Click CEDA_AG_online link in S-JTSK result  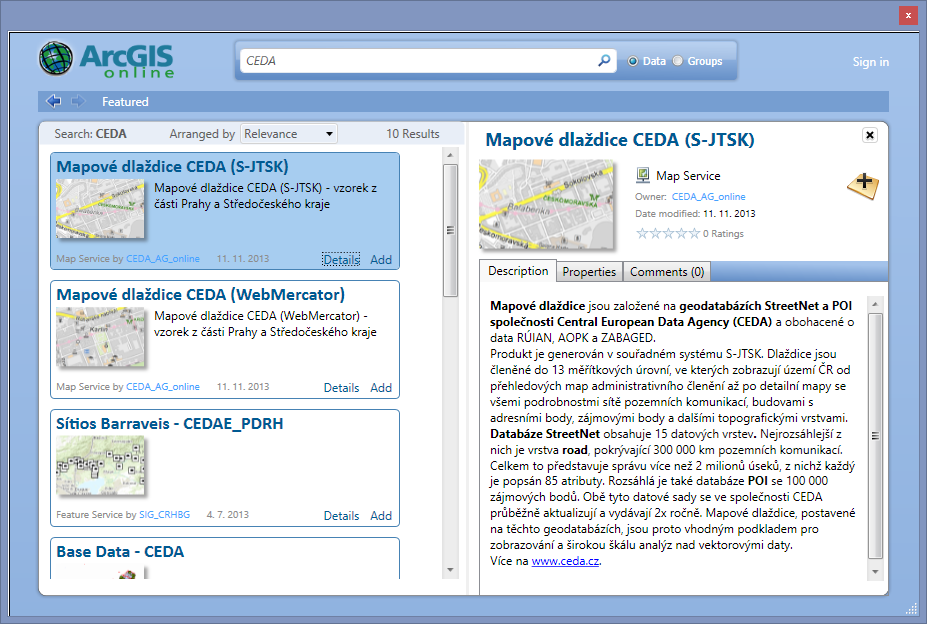click(x=163, y=258)
